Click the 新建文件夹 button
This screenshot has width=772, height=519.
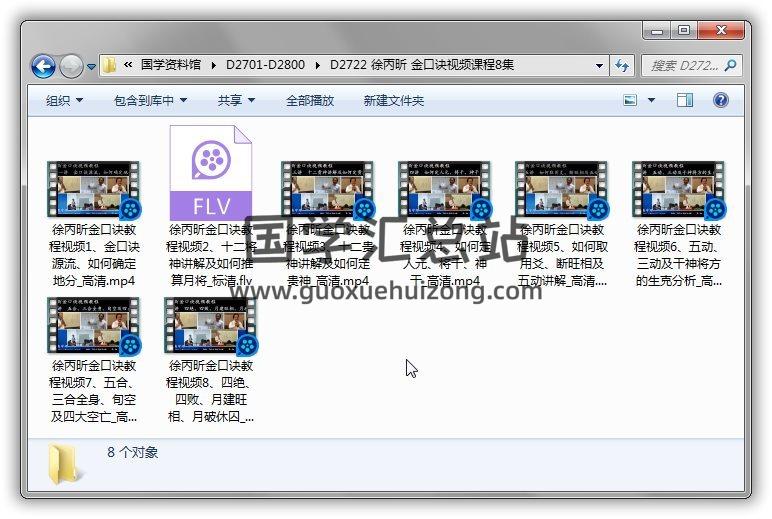pyautogui.click(x=393, y=100)
